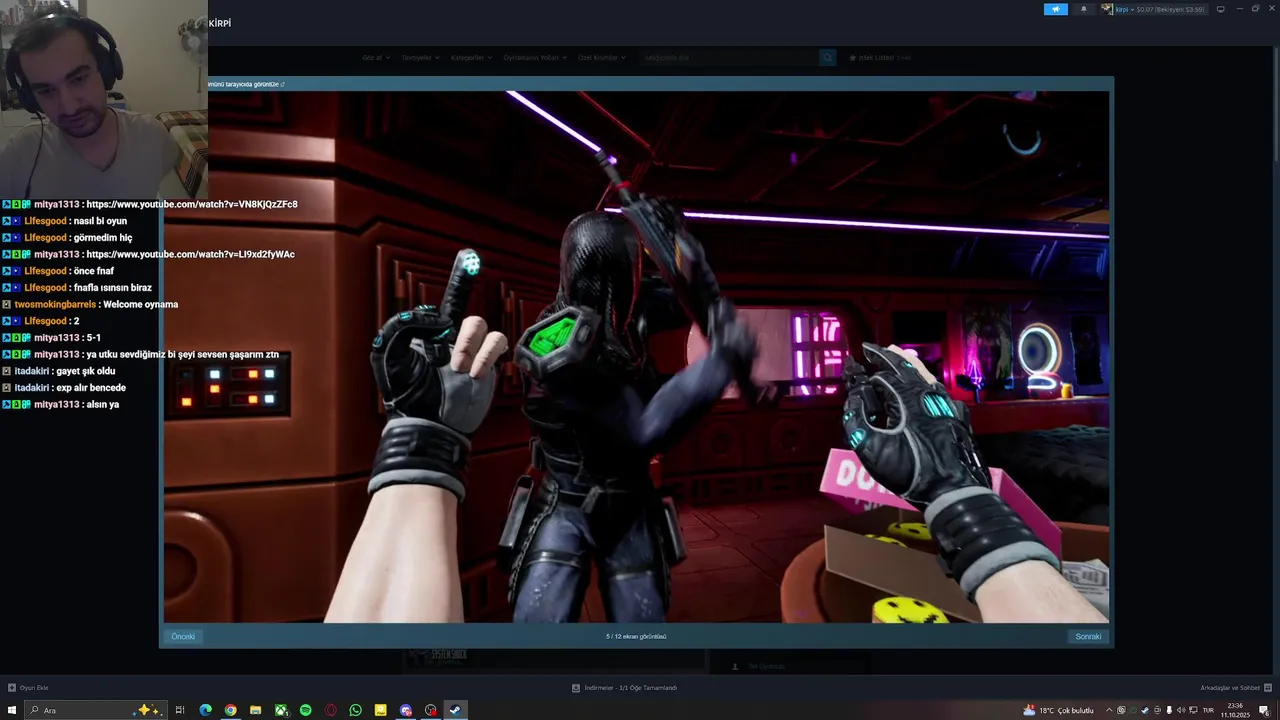Open İstek Listesi wishlist link
The height and width of the screenshot is (720, 1280).
(x=880, y=58)
